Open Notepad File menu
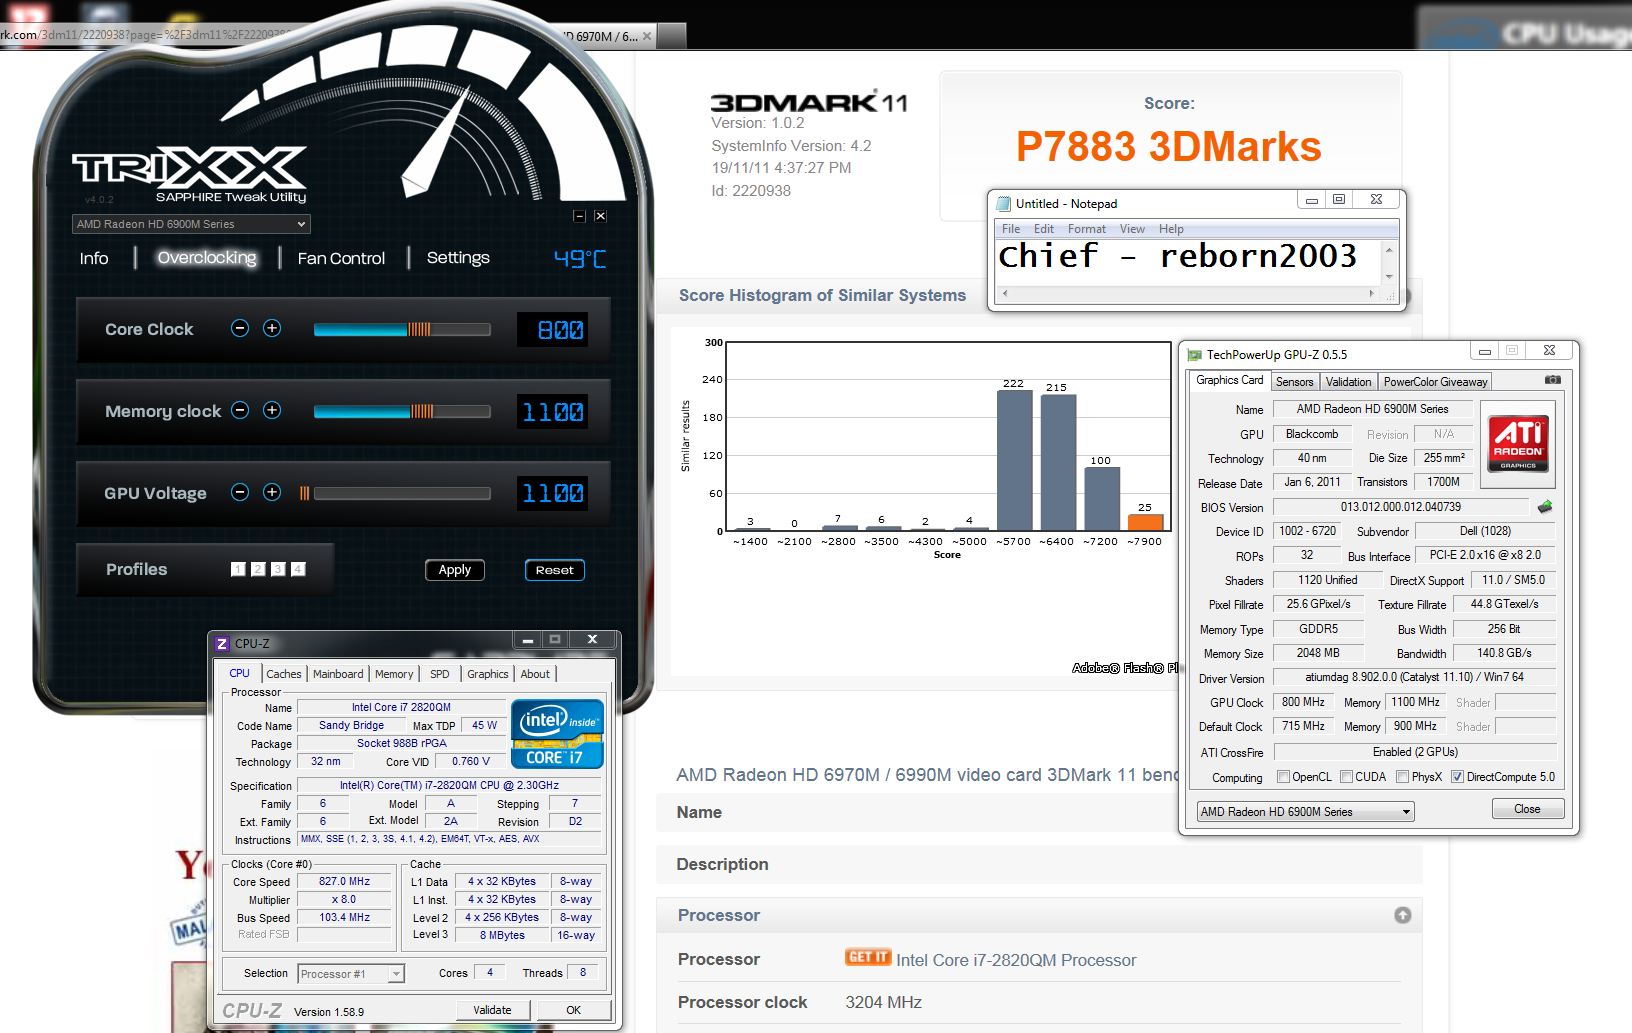The height and width of the screenshot is (1033, 1632). tap(1011, 229)
